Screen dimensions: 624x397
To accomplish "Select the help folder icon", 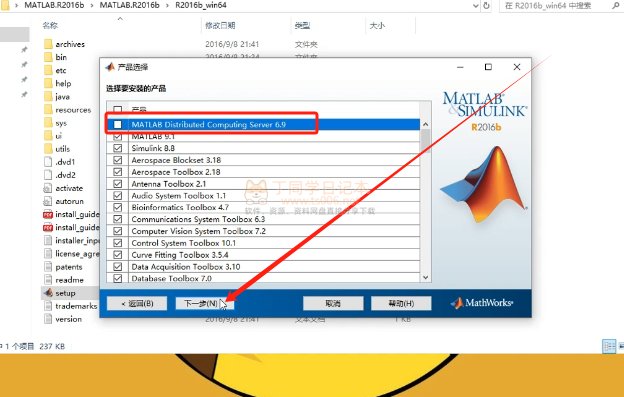I will tap(48, 83).
